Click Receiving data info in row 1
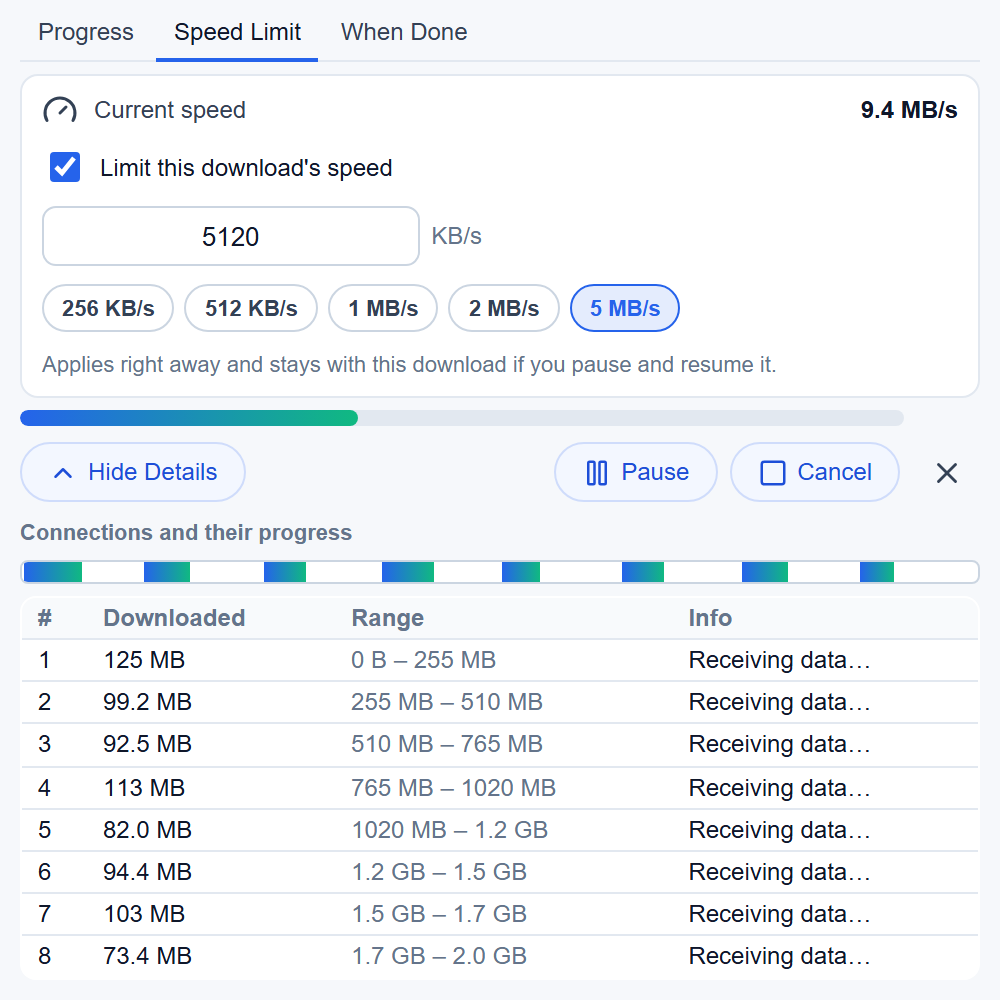Viewport: 1000px width, 1000px height. pos(779,659)
